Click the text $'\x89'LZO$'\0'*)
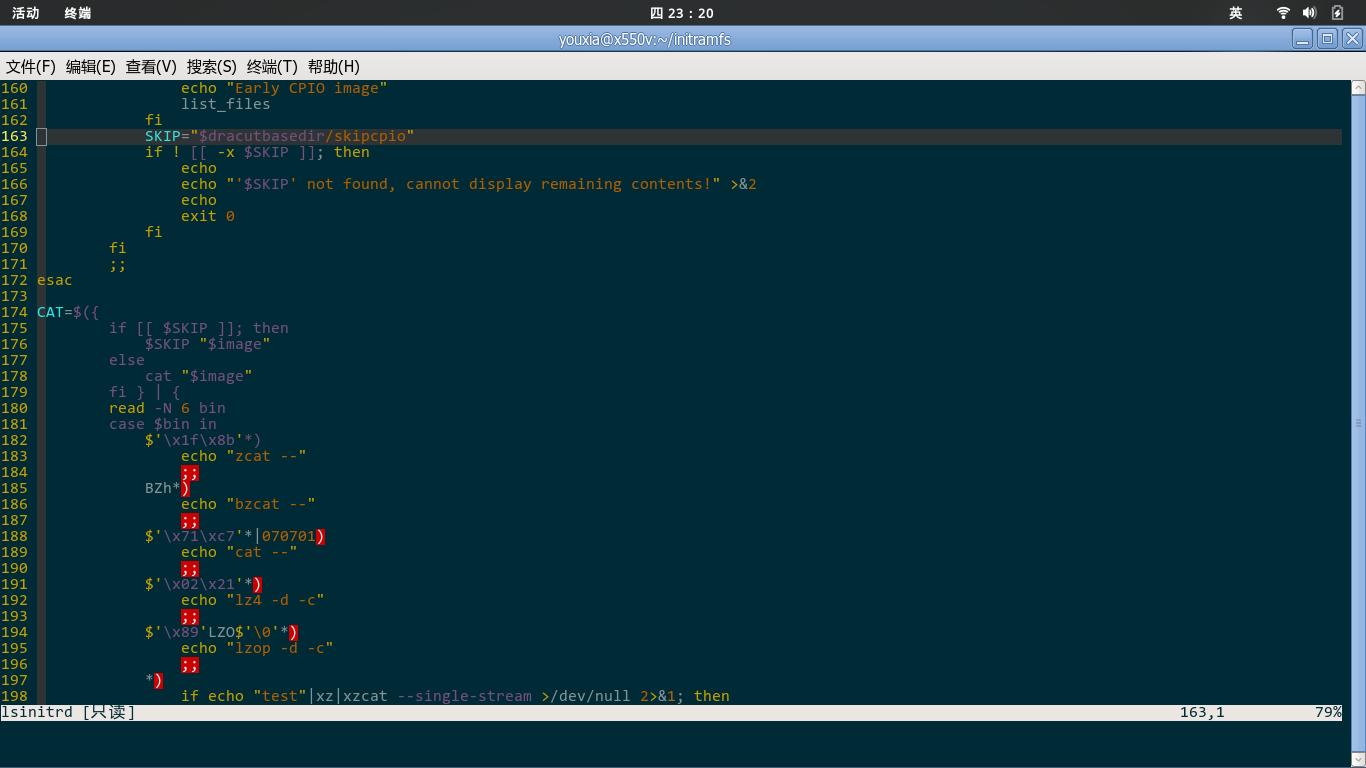 pyautogui.click(x=221, y=632)
